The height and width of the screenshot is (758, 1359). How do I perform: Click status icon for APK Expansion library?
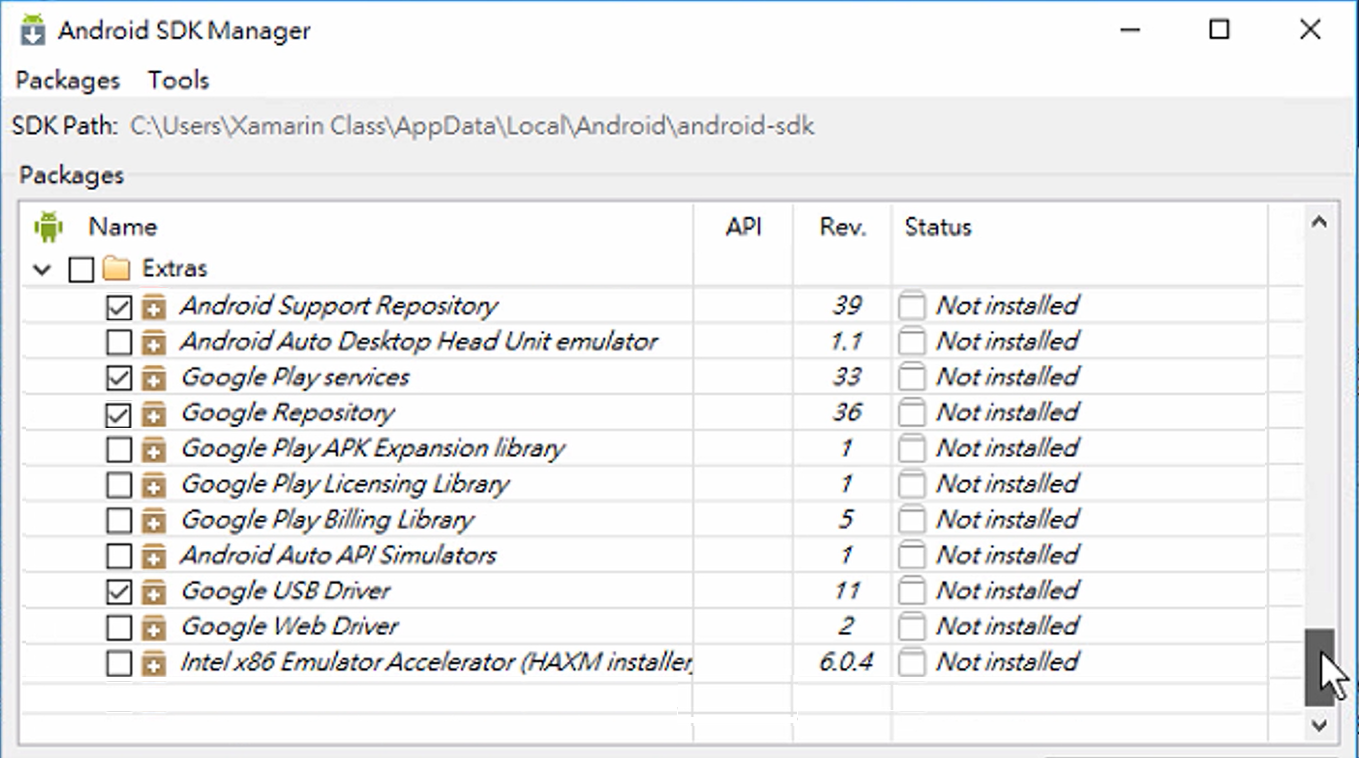point(911,449)
